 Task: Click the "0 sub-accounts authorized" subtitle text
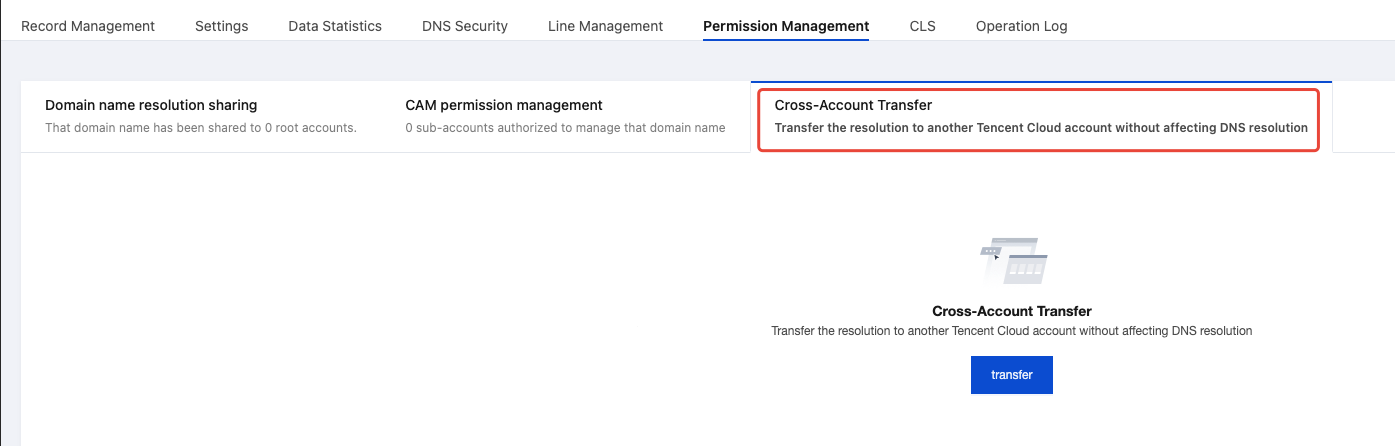565,128
